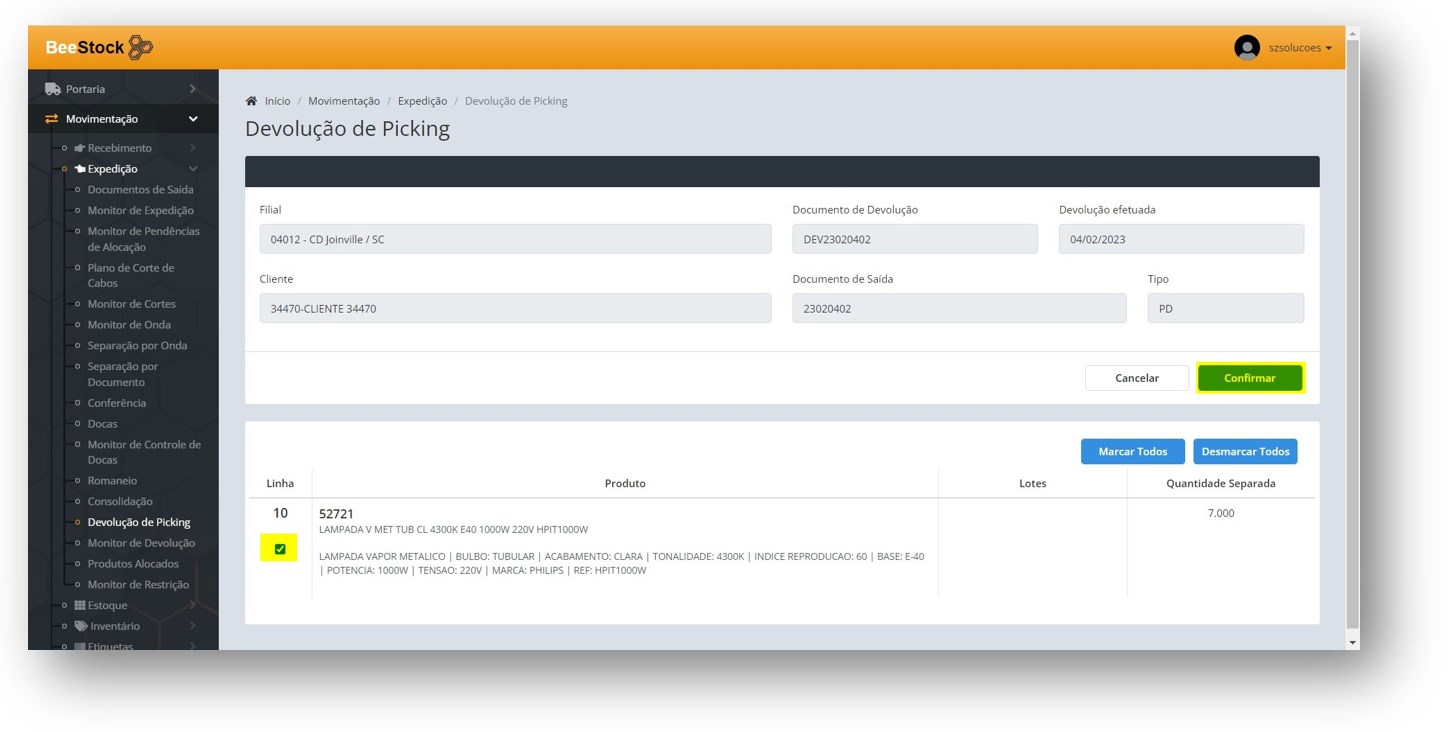The height and width of the screenshot is (732, 1453).
Task: Click the Inventário tags icon
Action: pyautogui.click(x=81, y=626)
